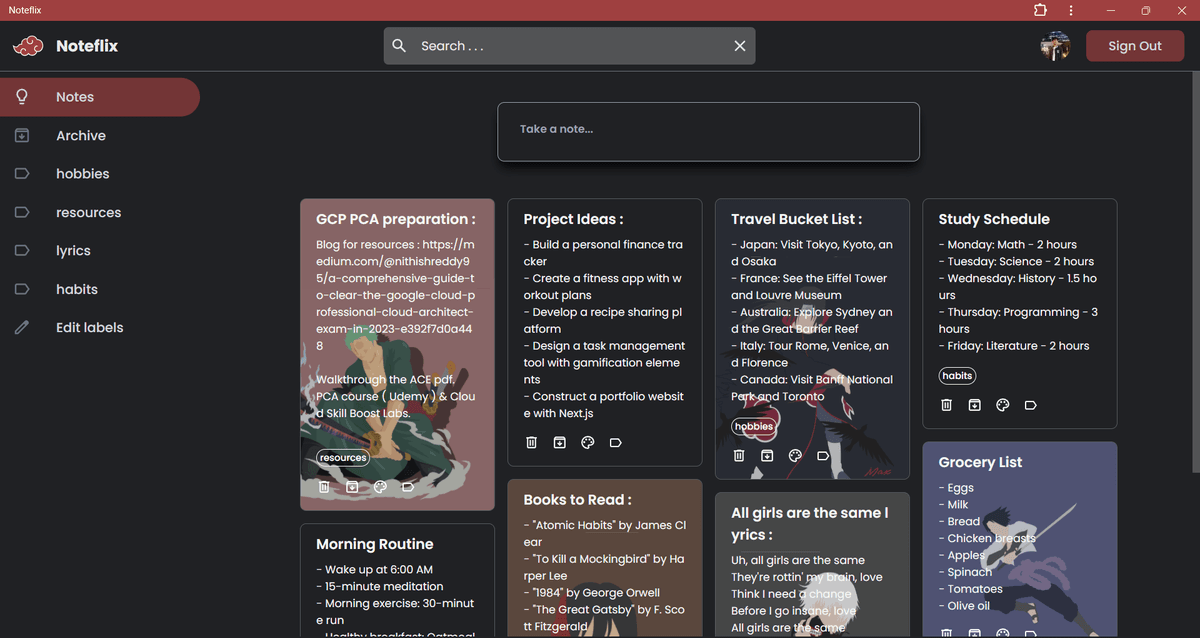Delete the Travel Bucket List note
The height and width of the screenshot is (638, 1200).
tap(739, 456)
